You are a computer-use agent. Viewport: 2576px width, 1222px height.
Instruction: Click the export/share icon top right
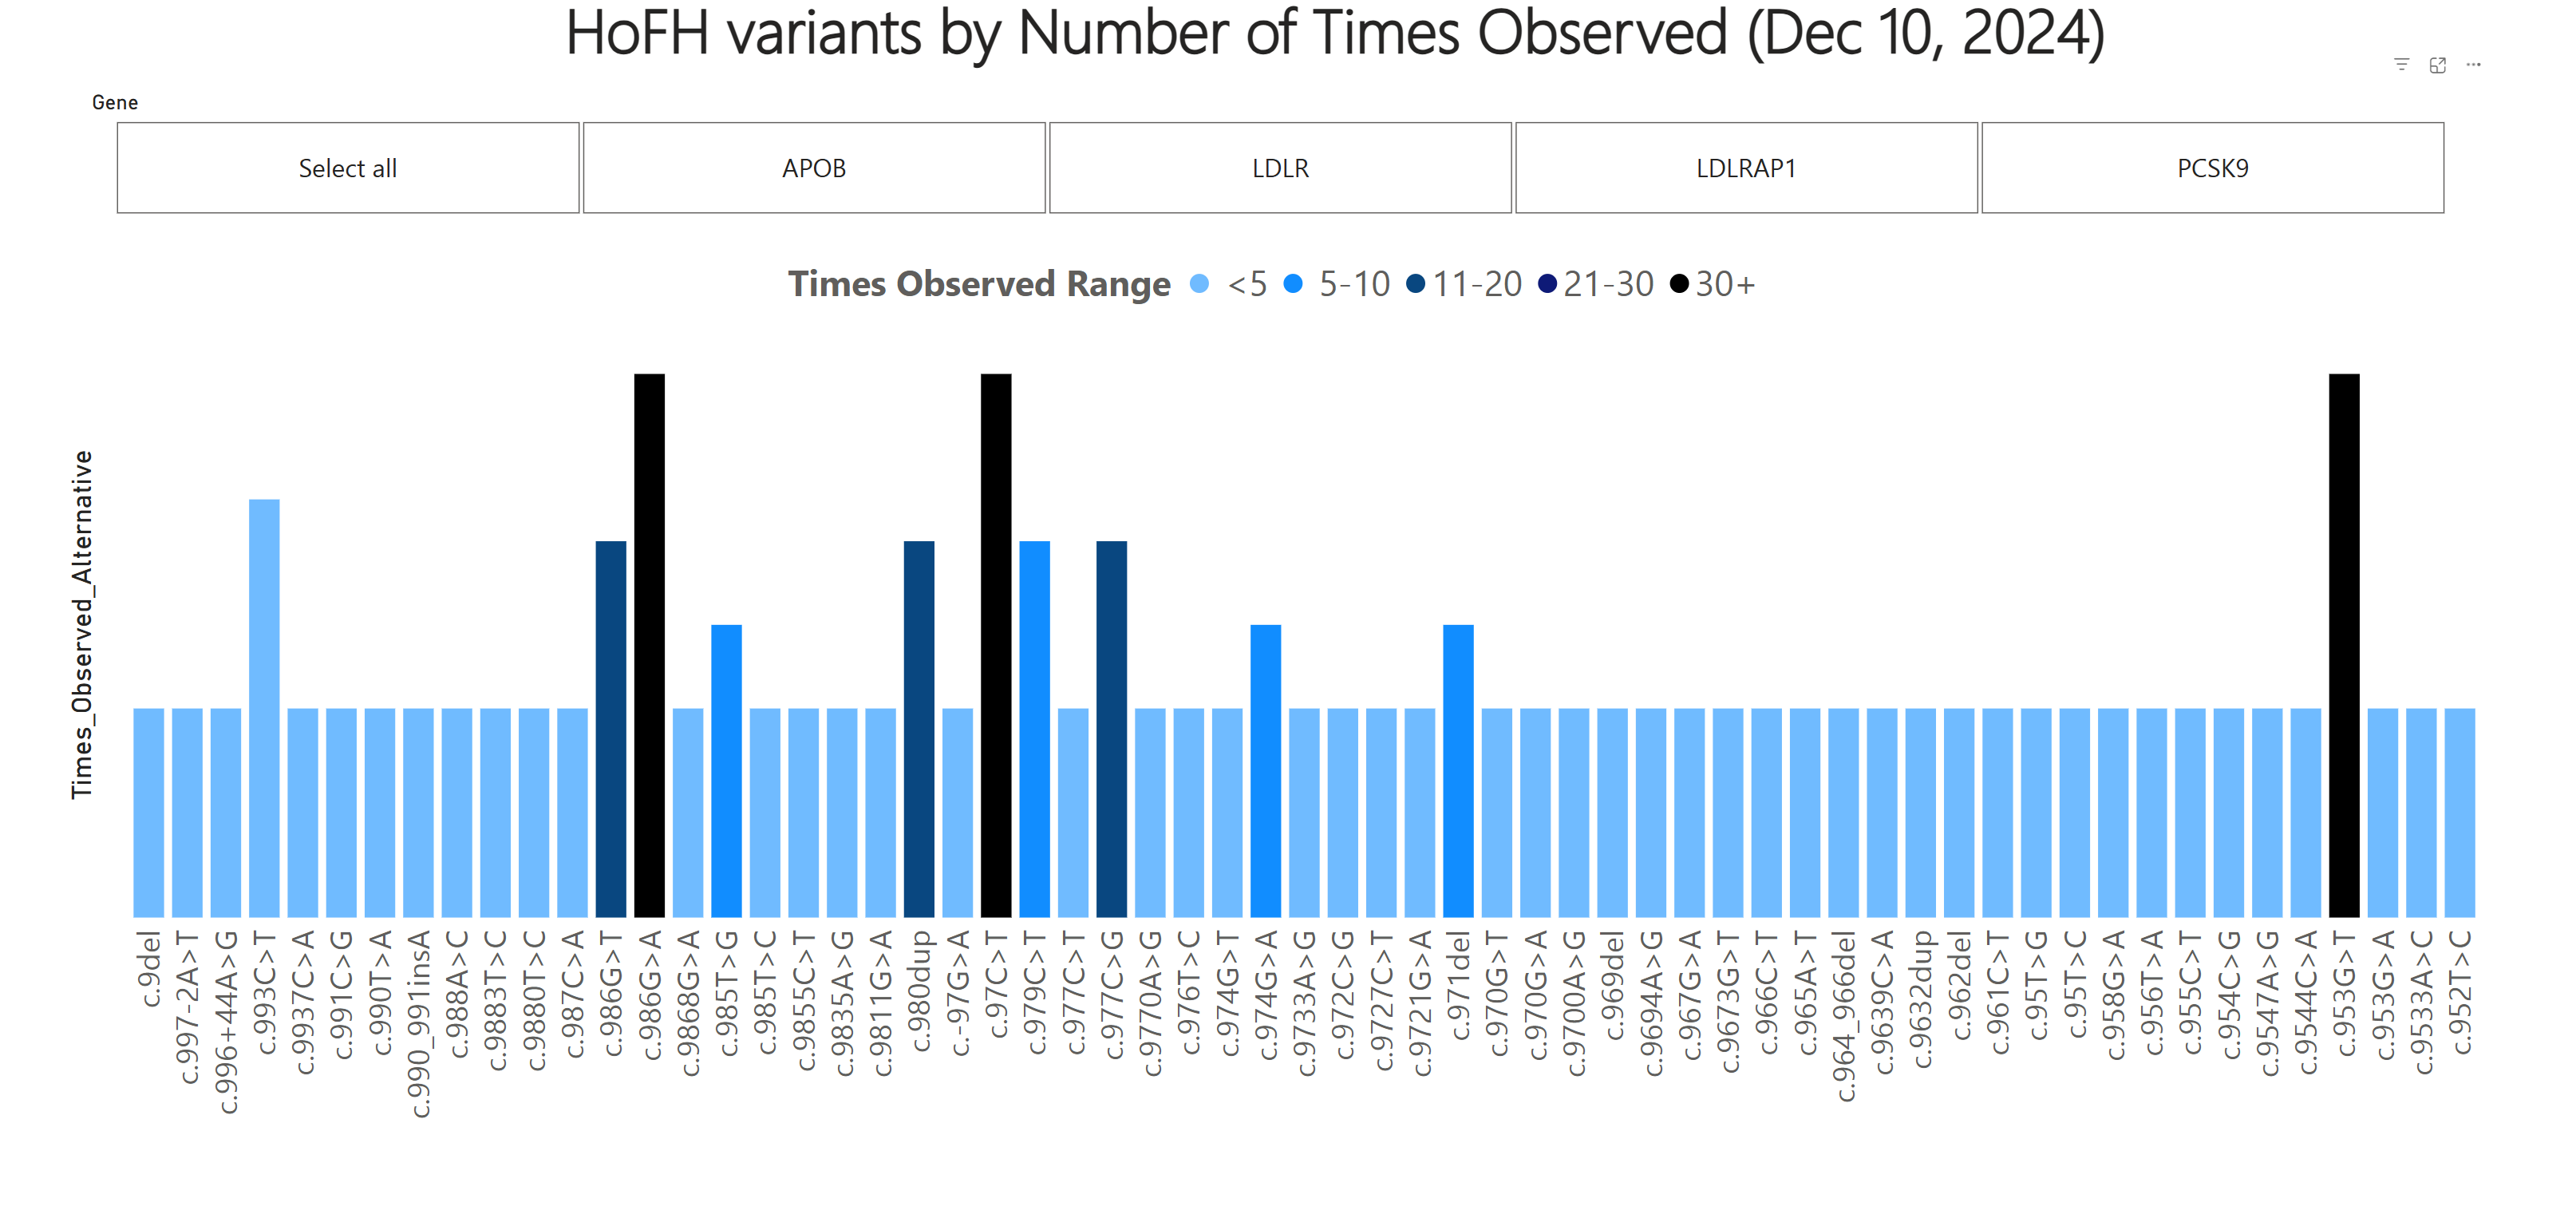[x=2438, y=61]
